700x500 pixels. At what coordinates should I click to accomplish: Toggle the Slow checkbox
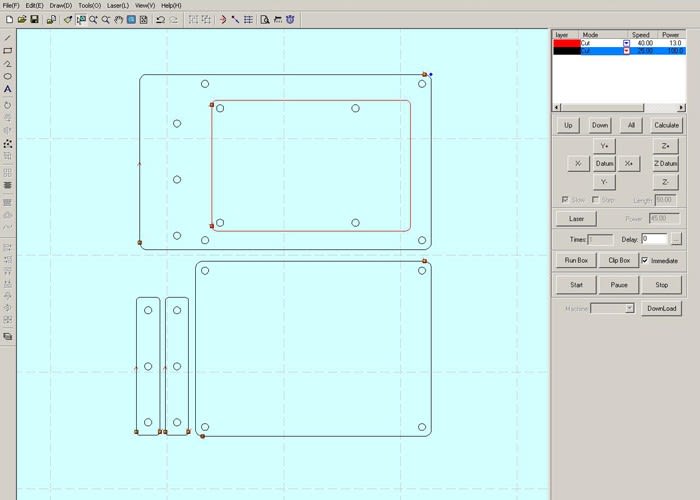coord(565,200)
